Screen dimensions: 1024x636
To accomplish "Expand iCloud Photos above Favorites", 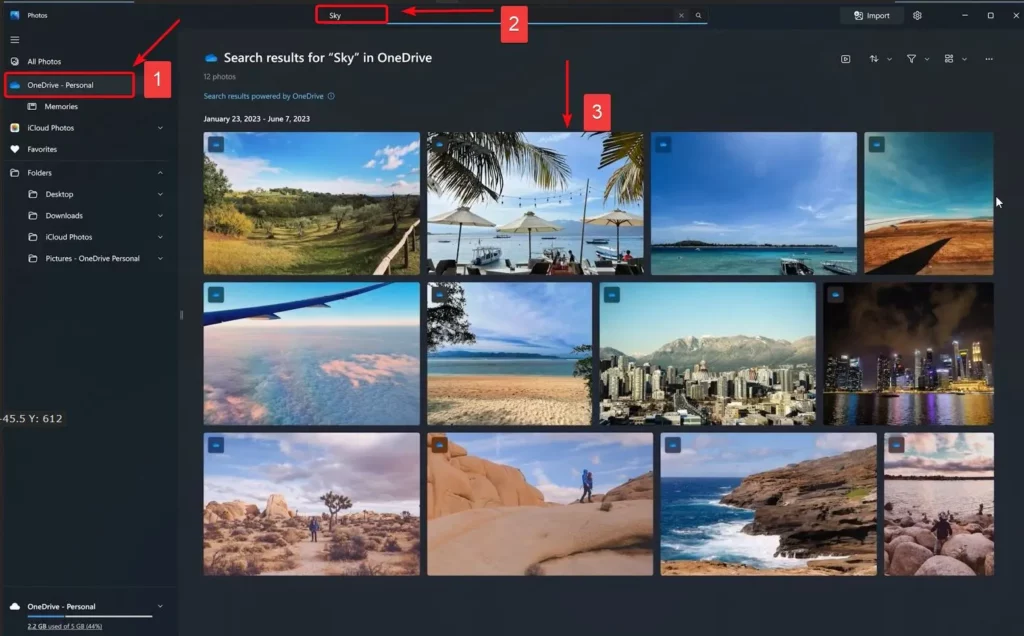I will 160,128.
